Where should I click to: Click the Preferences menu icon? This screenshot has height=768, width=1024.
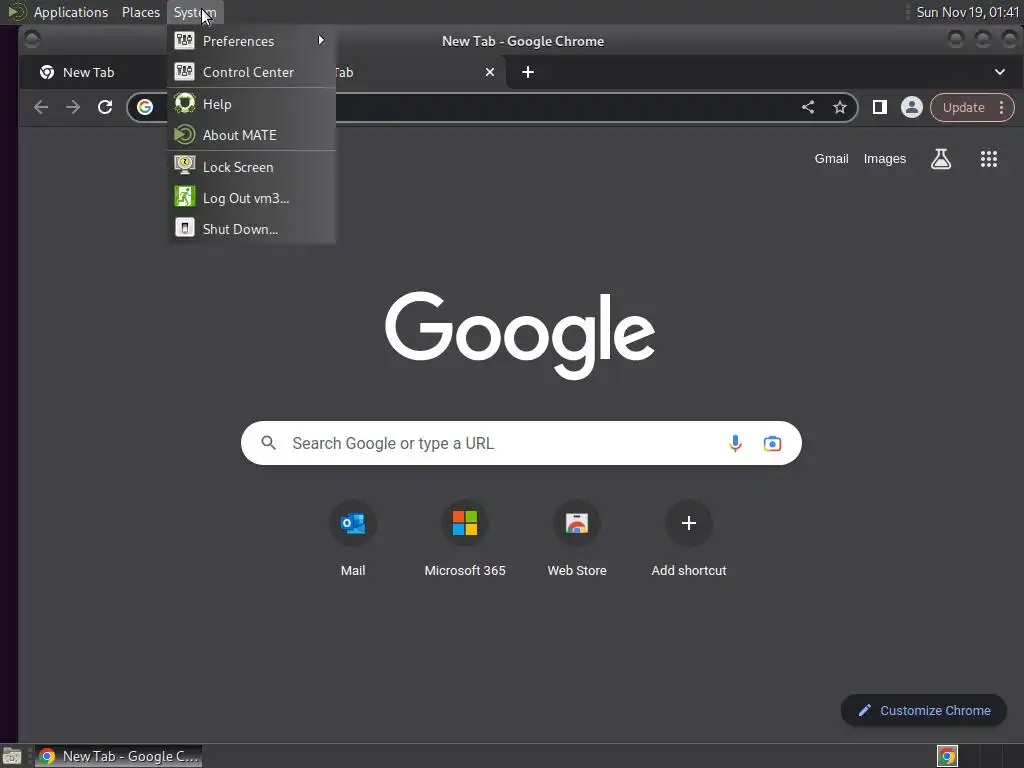184,40
